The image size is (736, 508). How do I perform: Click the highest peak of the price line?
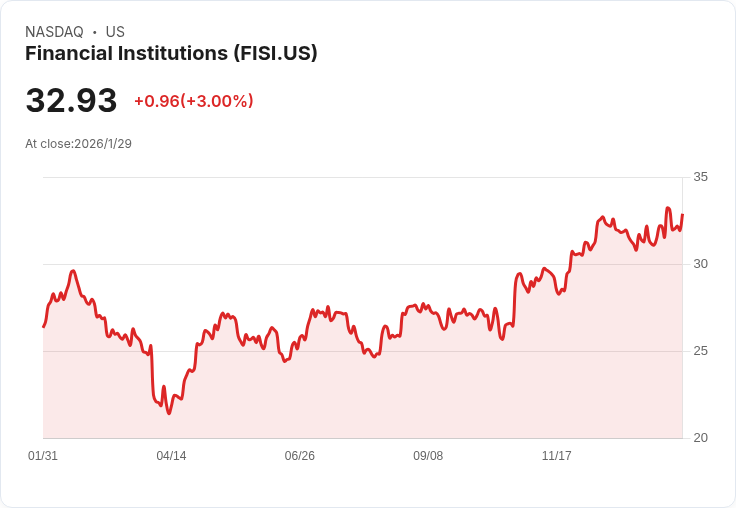(667, 208)
